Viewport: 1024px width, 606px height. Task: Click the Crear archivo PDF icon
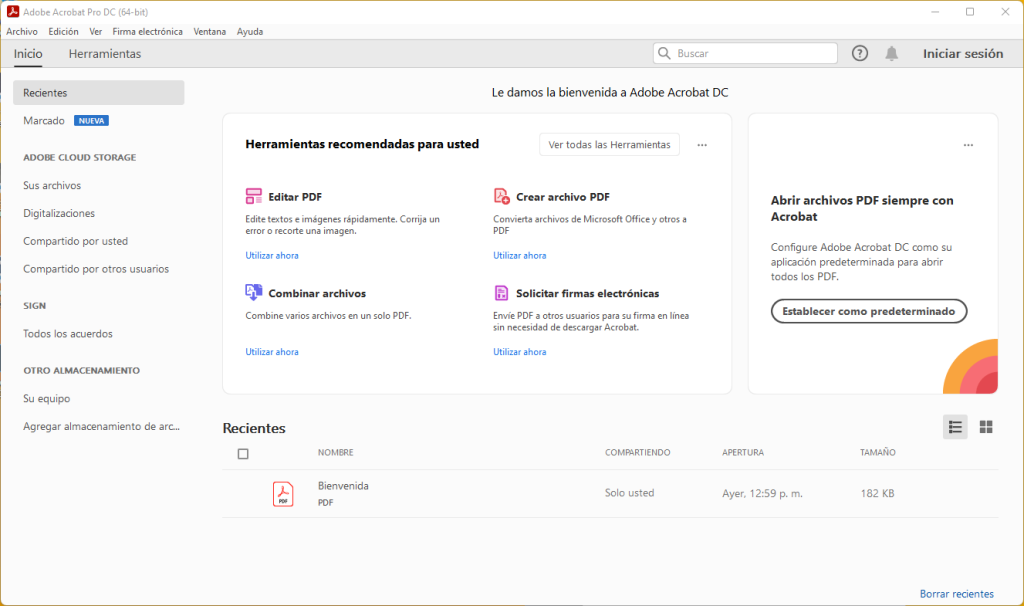502,196
